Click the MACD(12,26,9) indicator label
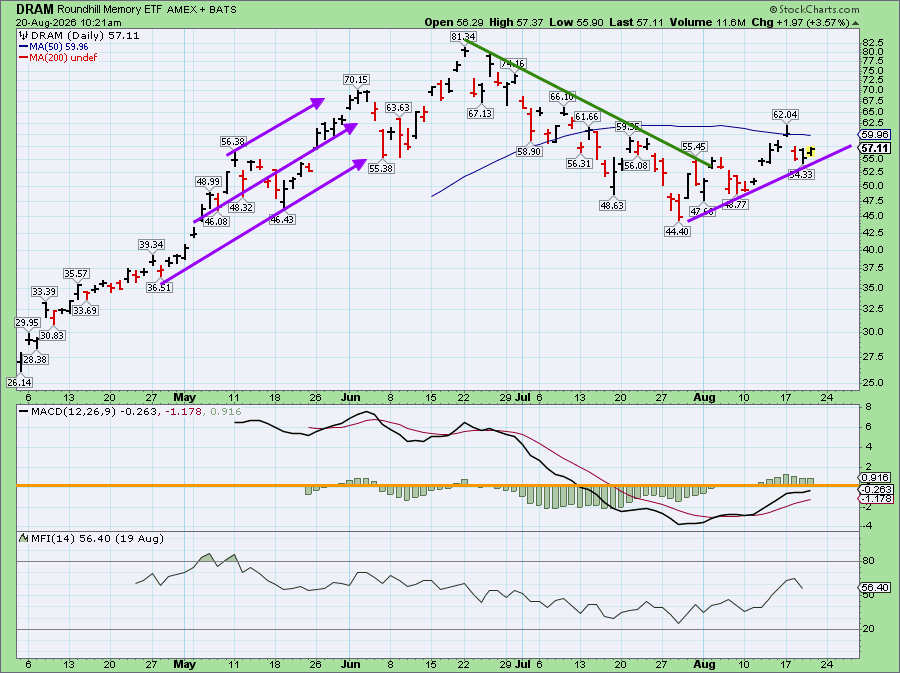 point(64,411)
